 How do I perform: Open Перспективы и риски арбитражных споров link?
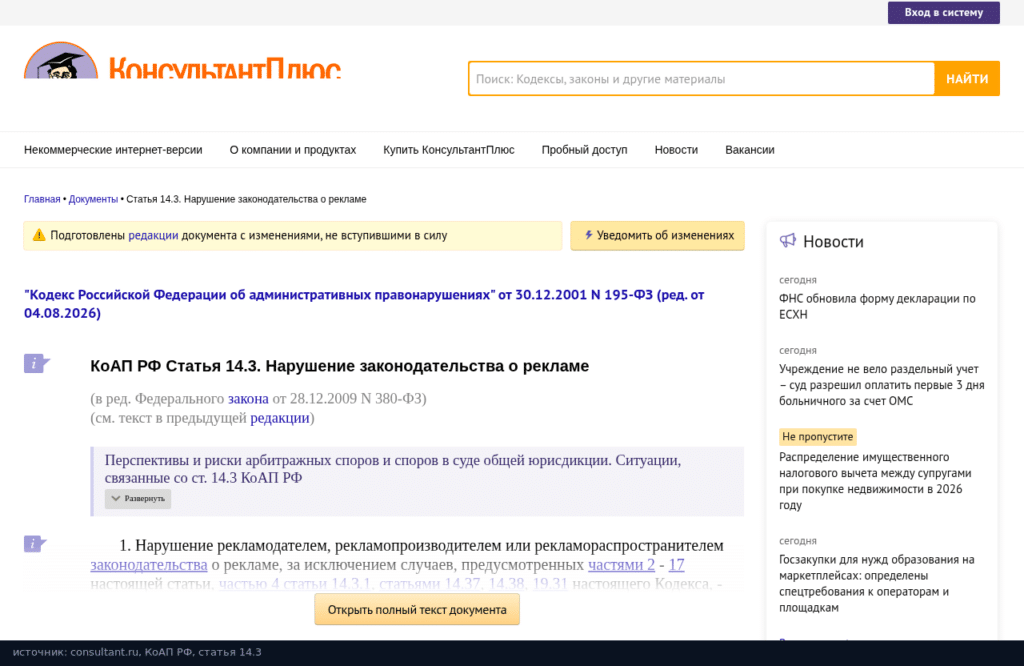pyautogui.click(x=392, y=469)
